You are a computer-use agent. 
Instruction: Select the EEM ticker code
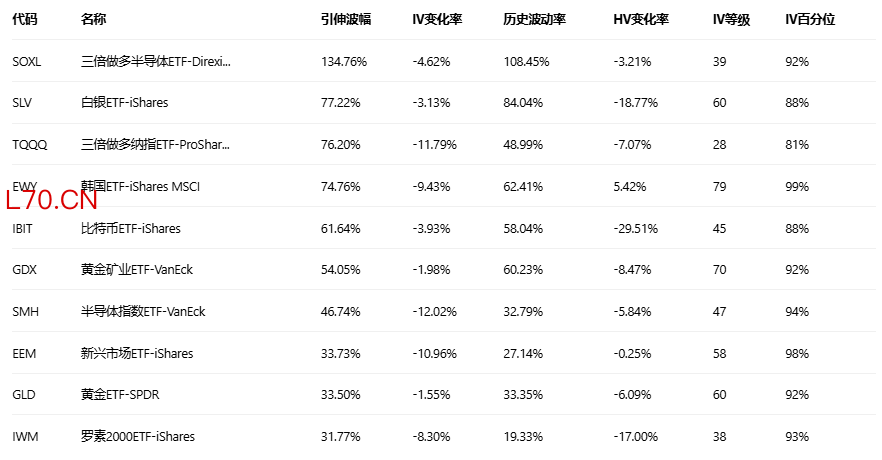click(24, 354)
